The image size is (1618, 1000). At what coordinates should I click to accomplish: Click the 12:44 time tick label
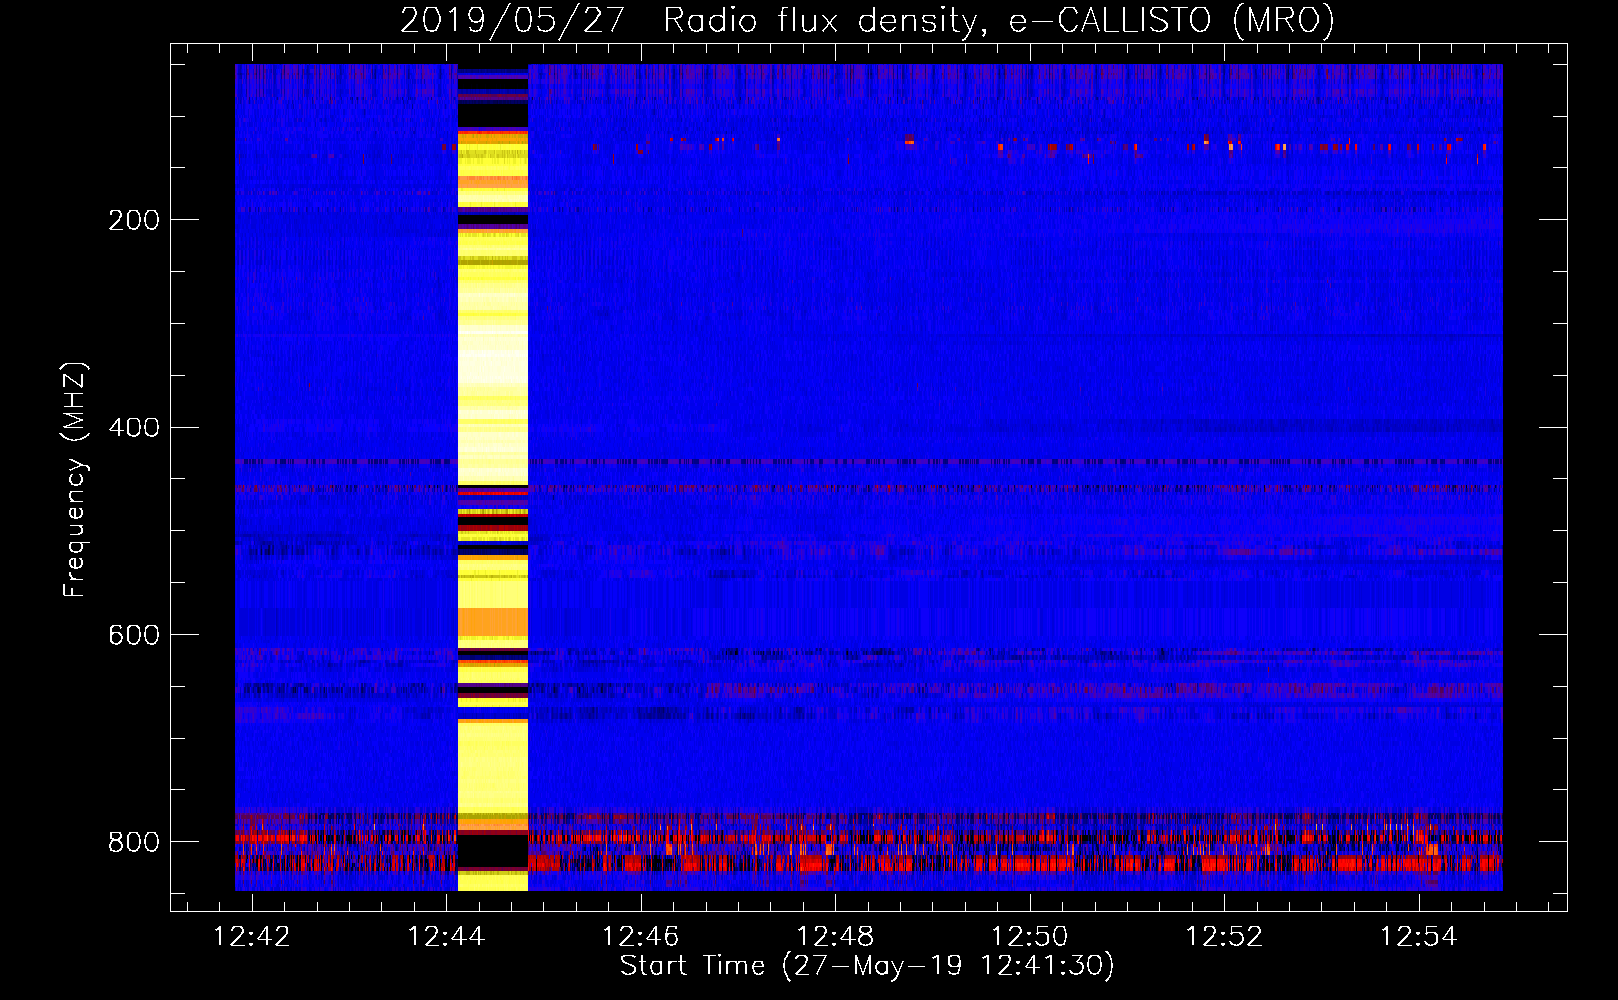pyautogui.click(x=446, y=937)
